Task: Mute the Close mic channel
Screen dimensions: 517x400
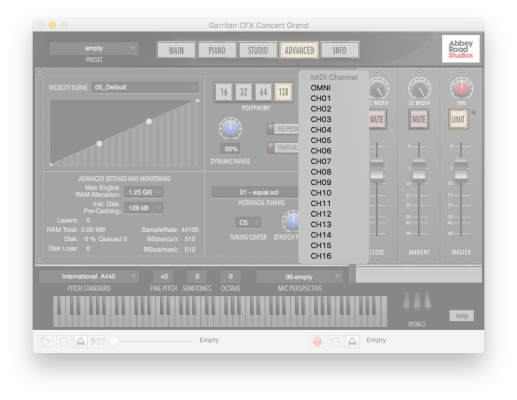Action: [377, 119]
